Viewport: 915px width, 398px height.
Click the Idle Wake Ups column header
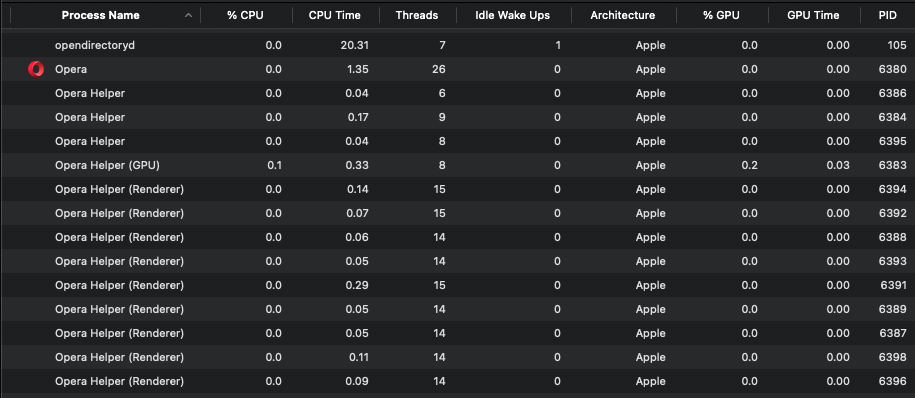click(512, 16)
